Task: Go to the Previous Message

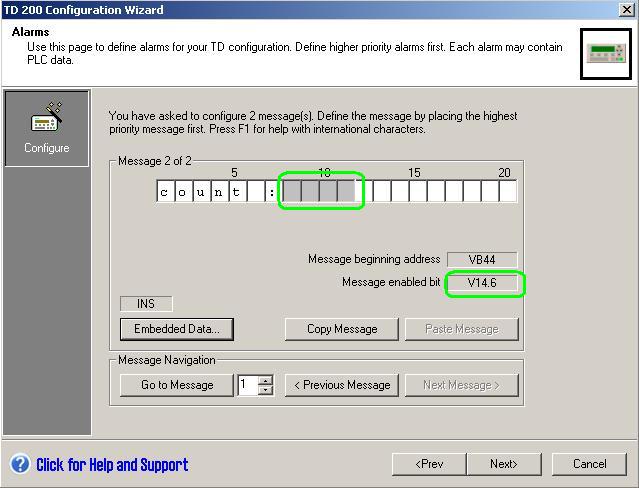Action: (342, 385)
